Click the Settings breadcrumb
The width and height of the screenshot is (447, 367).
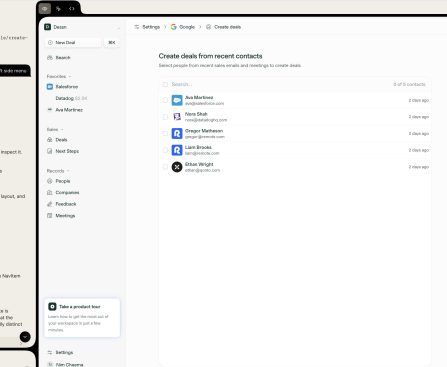point(151,27)
